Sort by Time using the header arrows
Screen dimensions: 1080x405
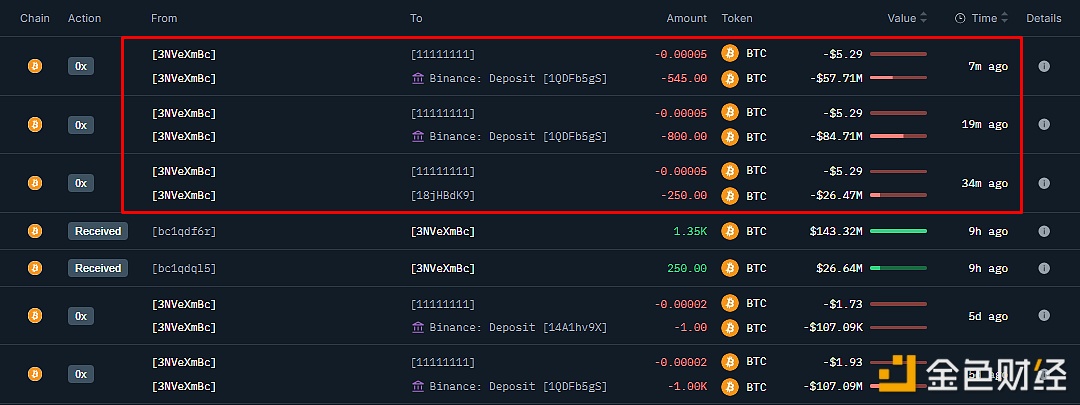1004,19
